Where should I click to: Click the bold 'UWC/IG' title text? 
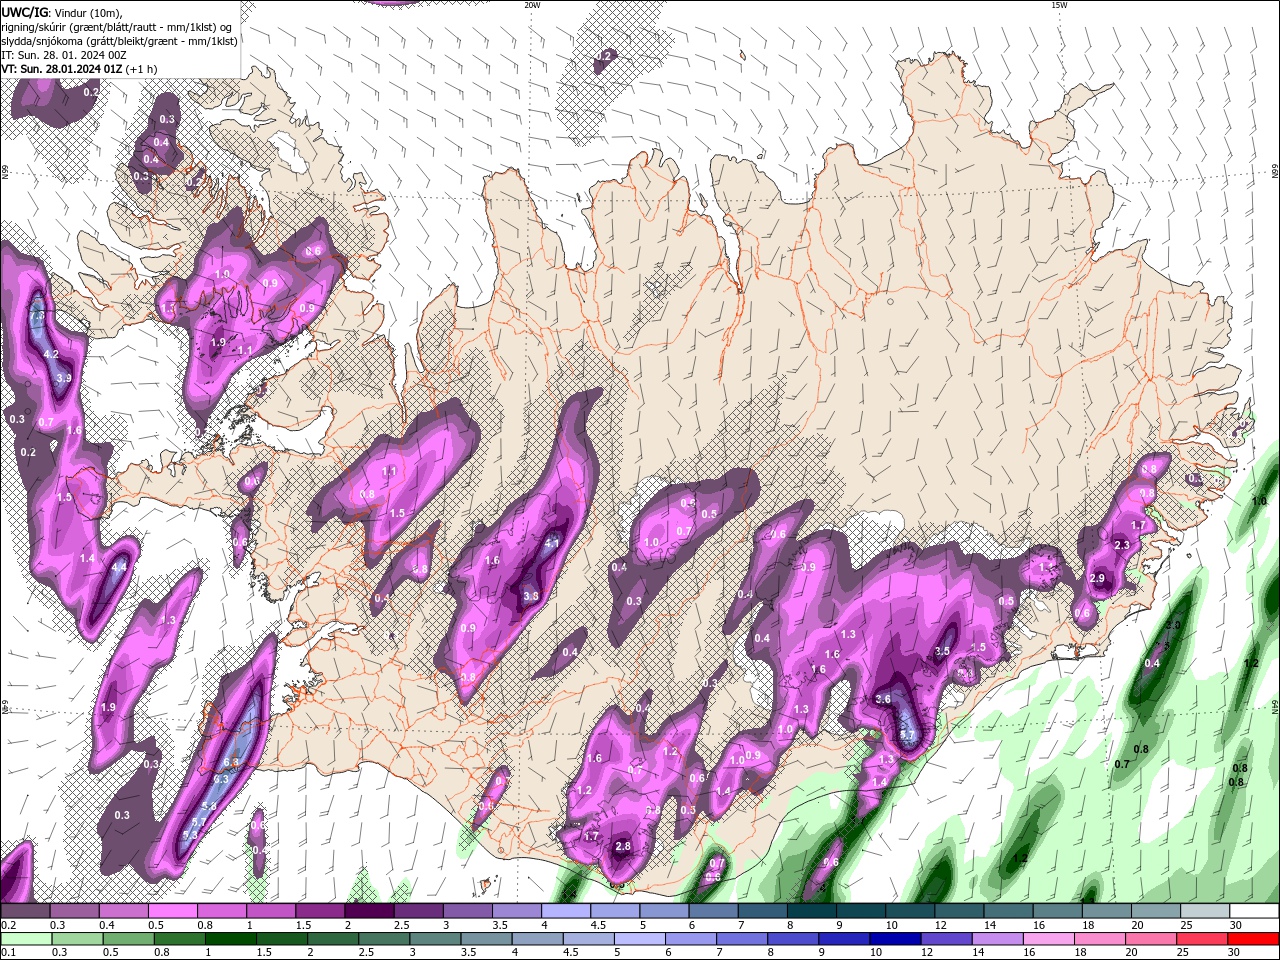point(25,12)
